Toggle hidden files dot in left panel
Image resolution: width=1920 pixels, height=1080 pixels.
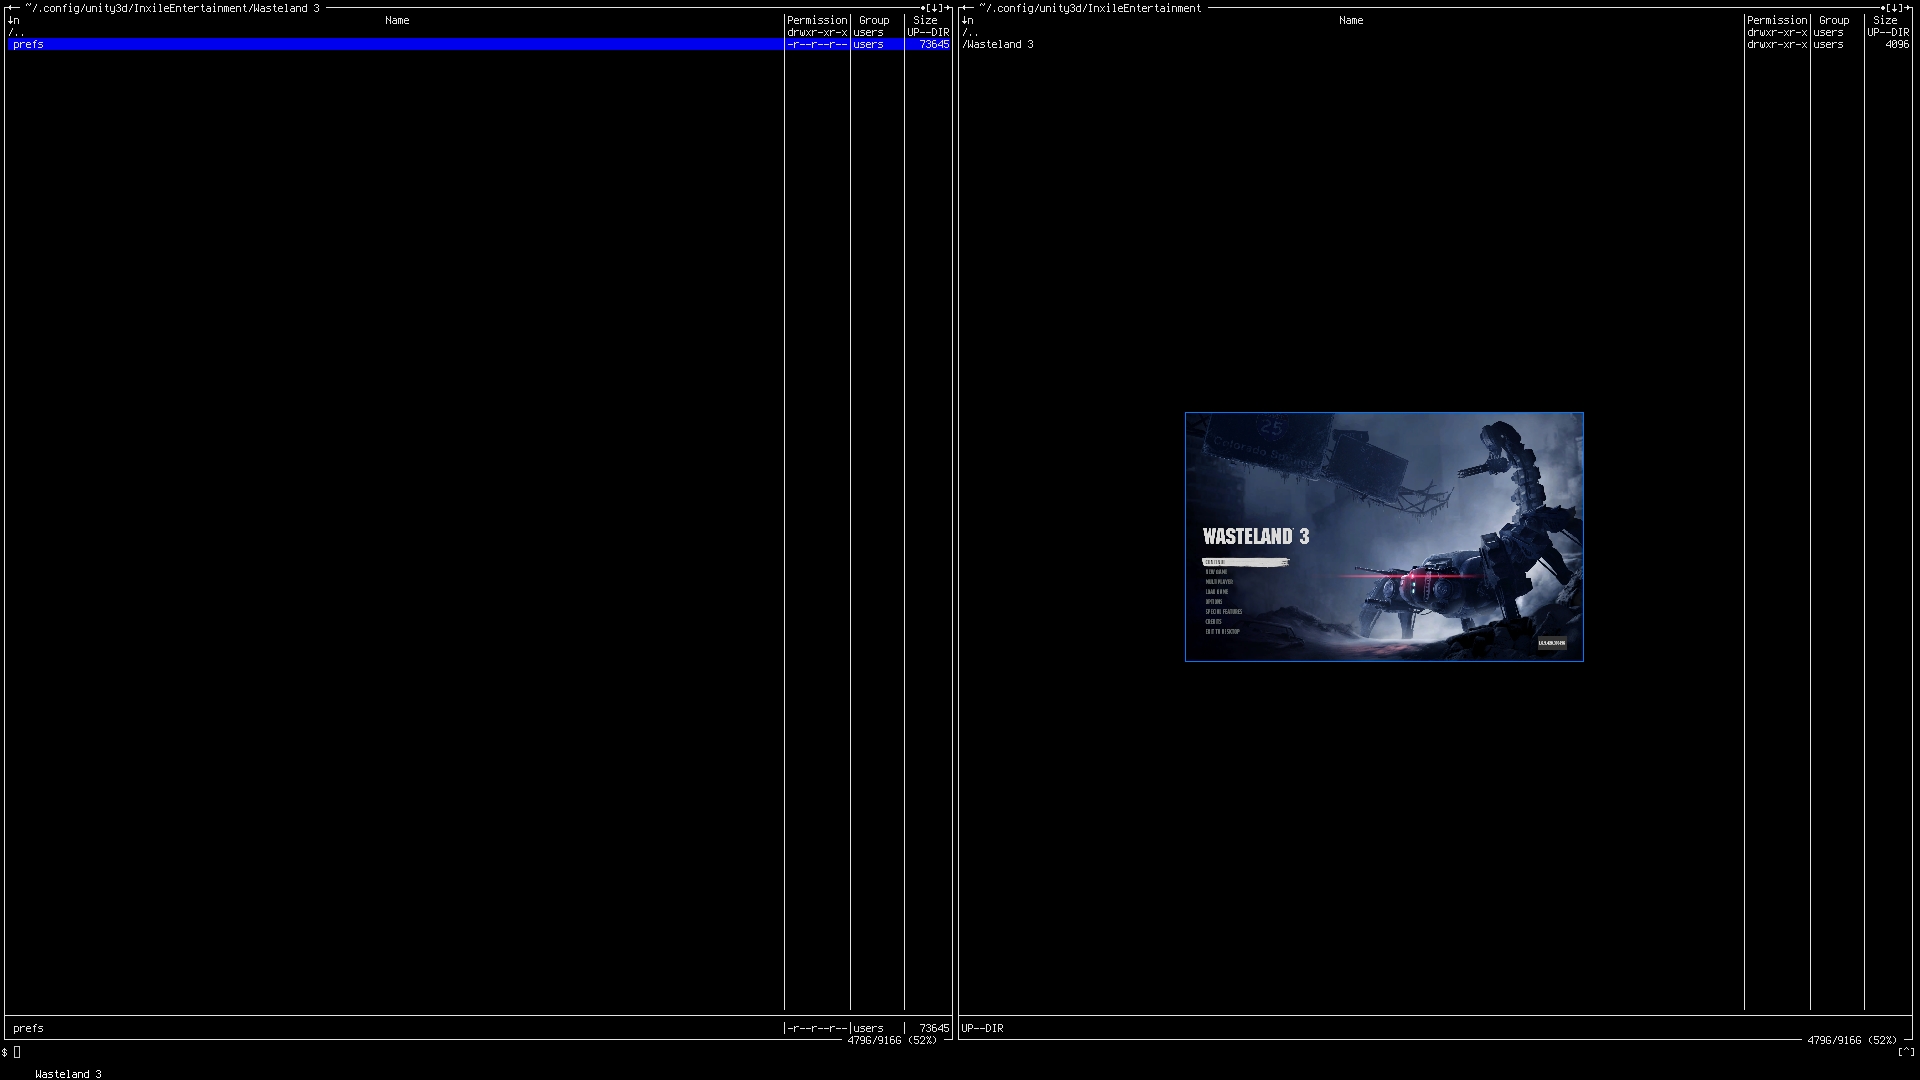[924, 8]
